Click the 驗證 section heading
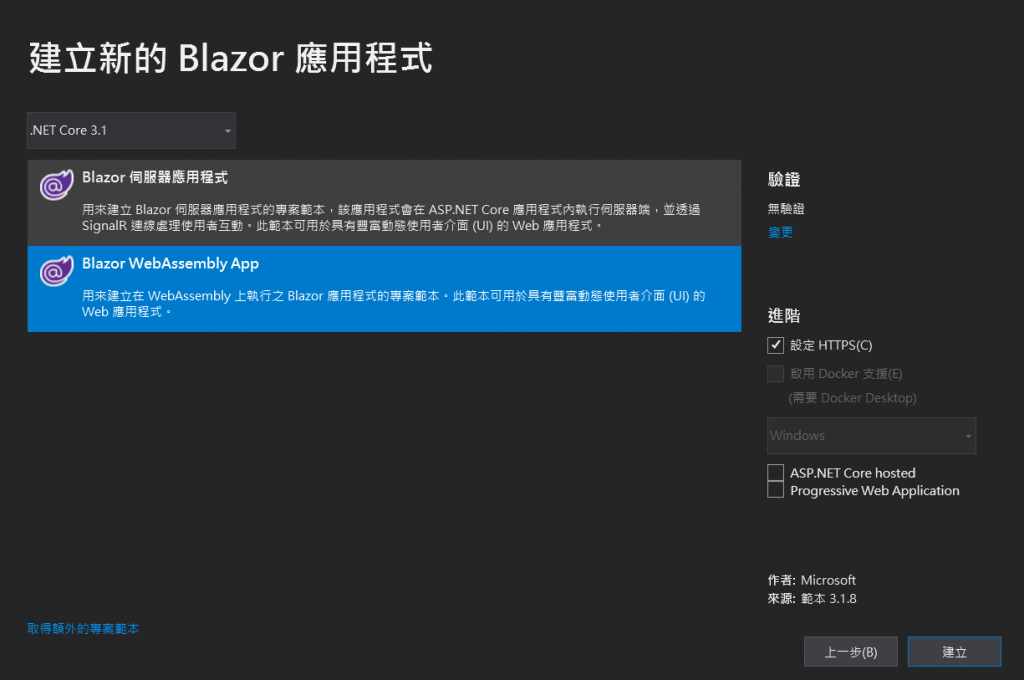The width and height of the screenshot is (1024, 680). 784,180
